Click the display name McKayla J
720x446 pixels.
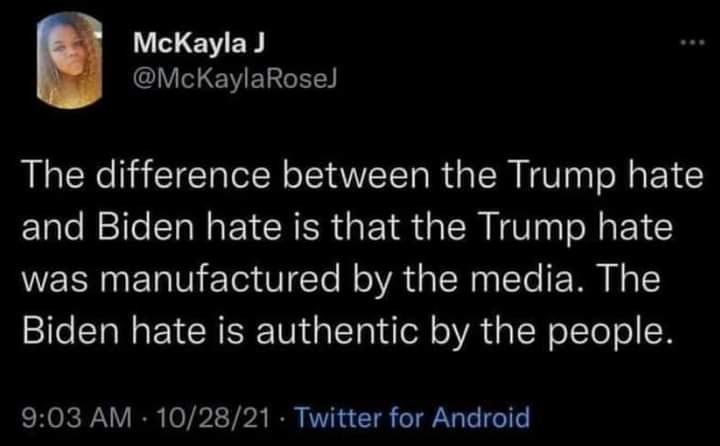199,45
